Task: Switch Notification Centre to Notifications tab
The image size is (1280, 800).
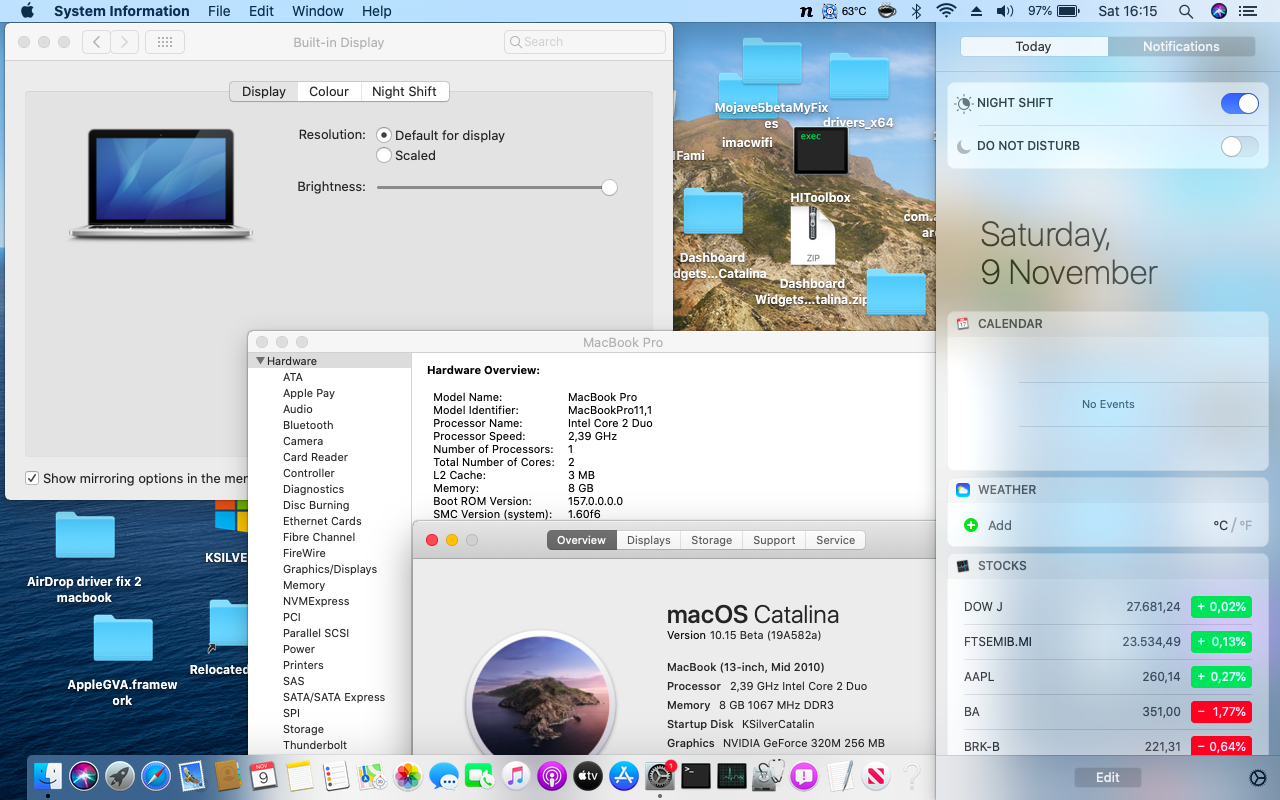Action: (x=1181, y=47)
